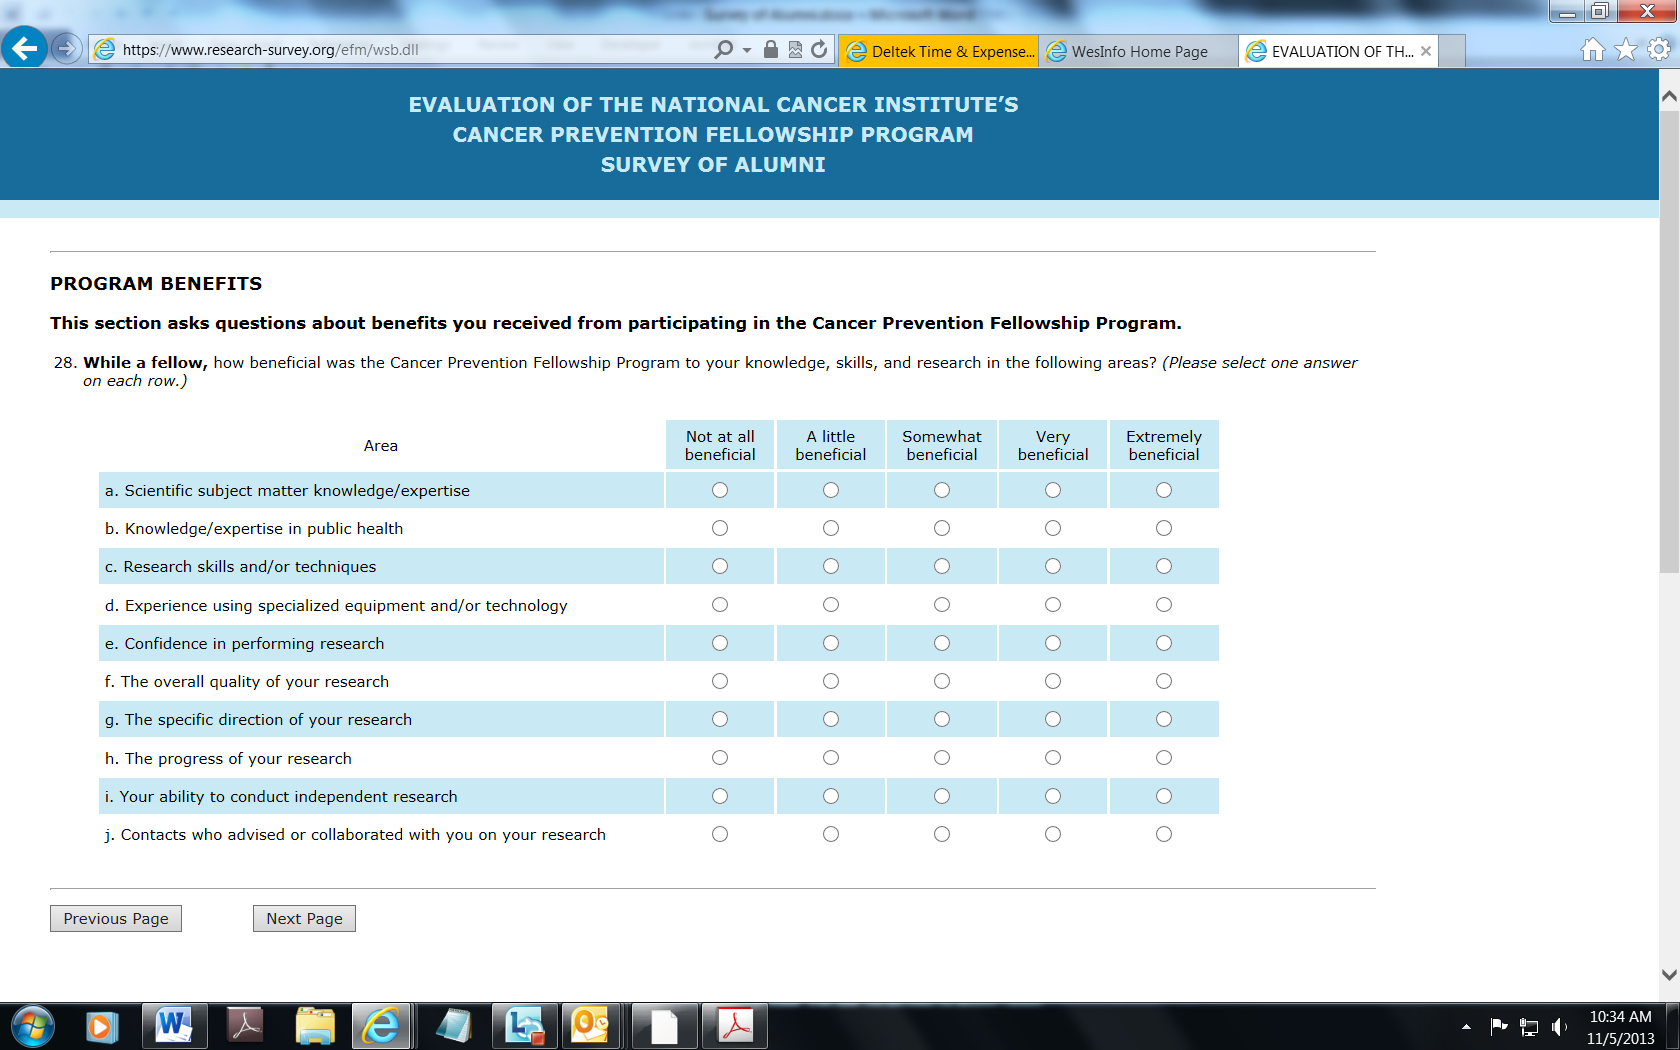The image size is (1680, 1050).
Task: Open Favorites using the star icon
Action: (1626, 50)
